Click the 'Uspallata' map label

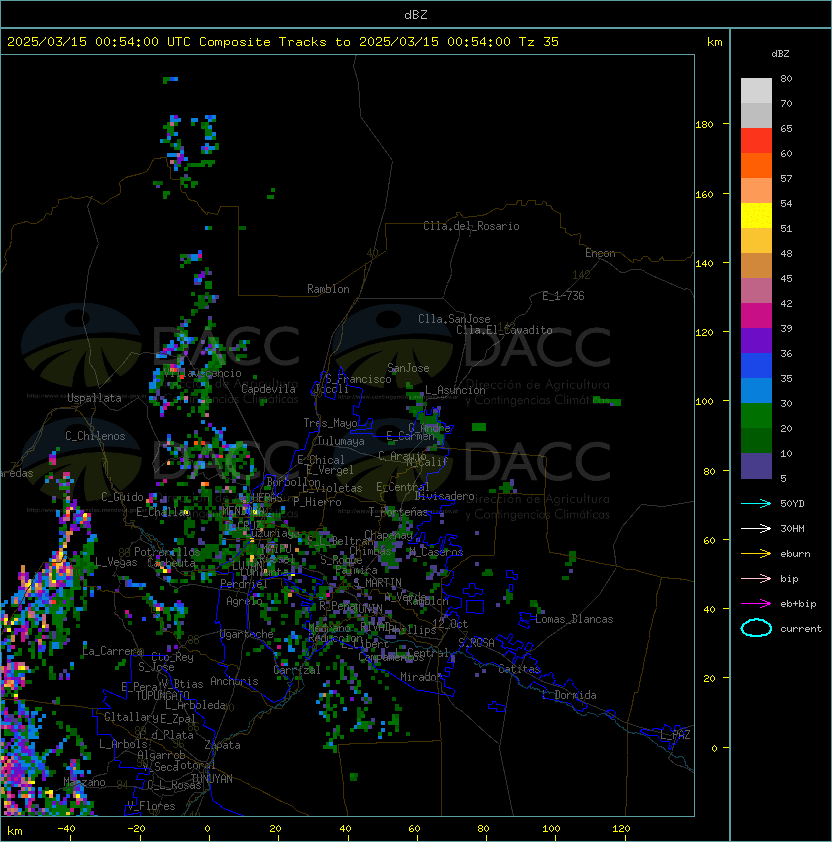pyautogui.click(x=94, y=398)
